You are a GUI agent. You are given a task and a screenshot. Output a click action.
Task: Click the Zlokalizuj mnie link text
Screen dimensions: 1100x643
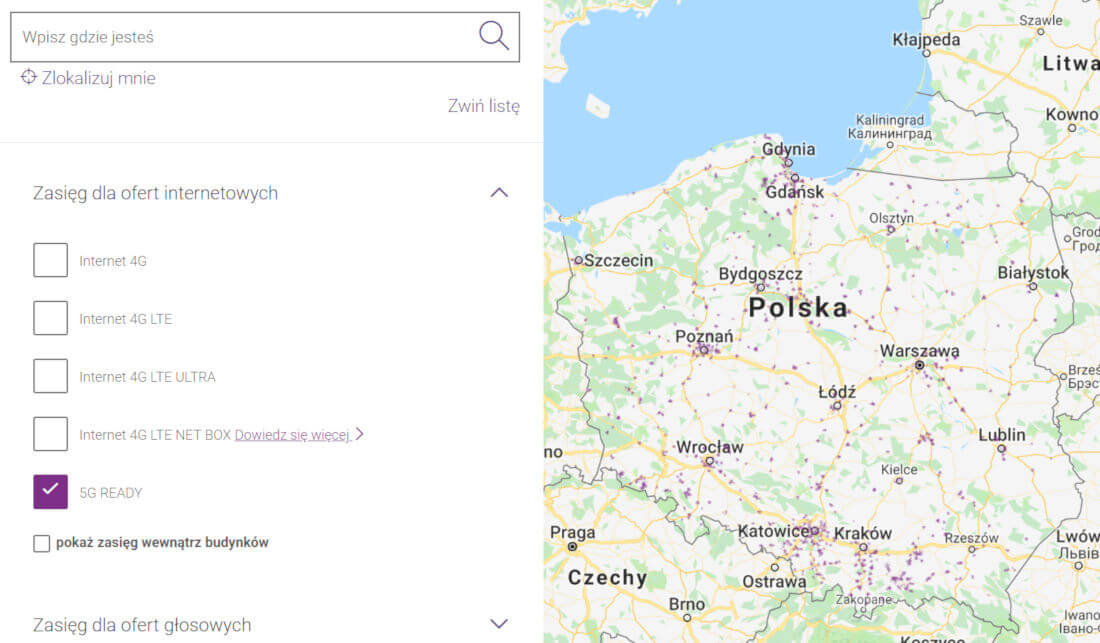(x=98, y=78)
